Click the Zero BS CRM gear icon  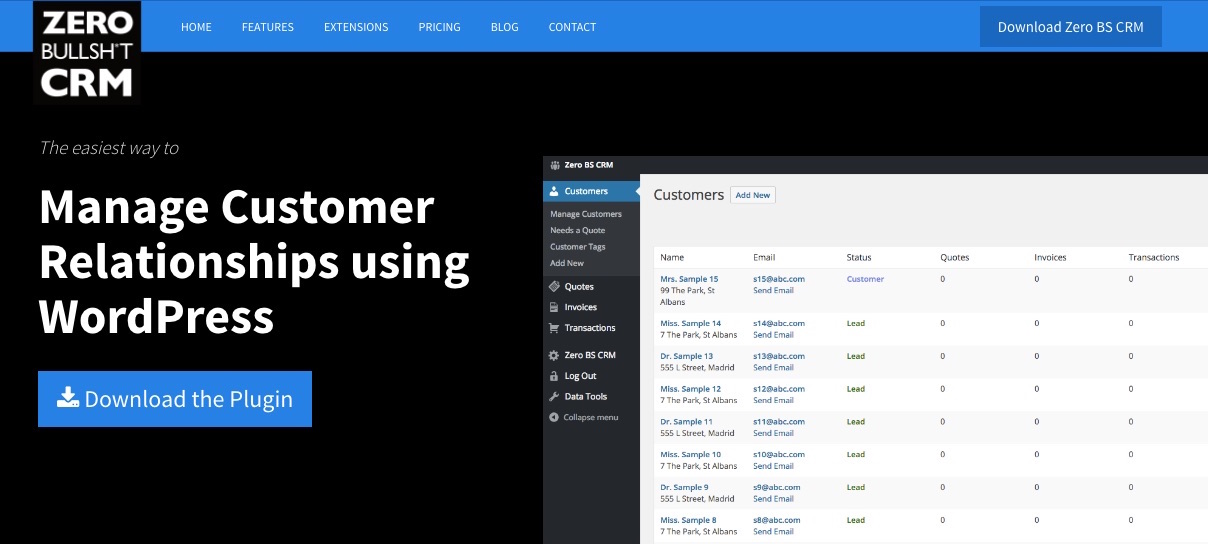554,355
